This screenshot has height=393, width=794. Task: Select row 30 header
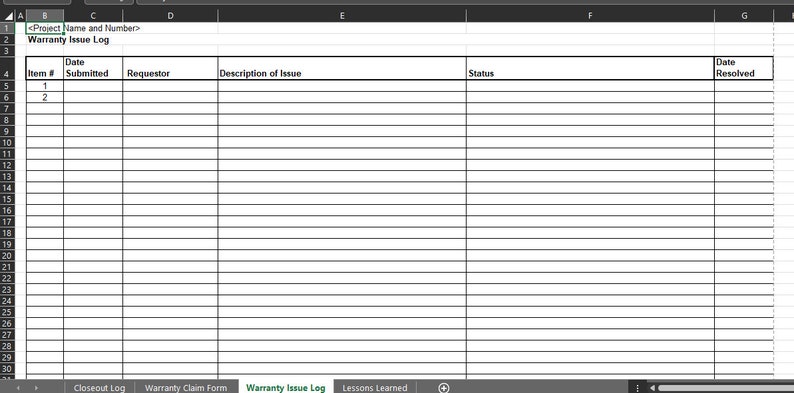(x=7, y=369)
